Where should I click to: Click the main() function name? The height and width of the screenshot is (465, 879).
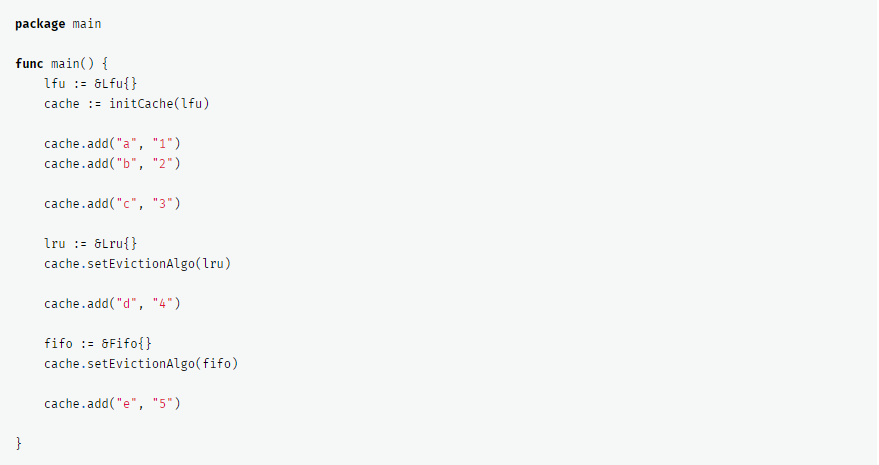pyautogui.click(x=65, y=63)
